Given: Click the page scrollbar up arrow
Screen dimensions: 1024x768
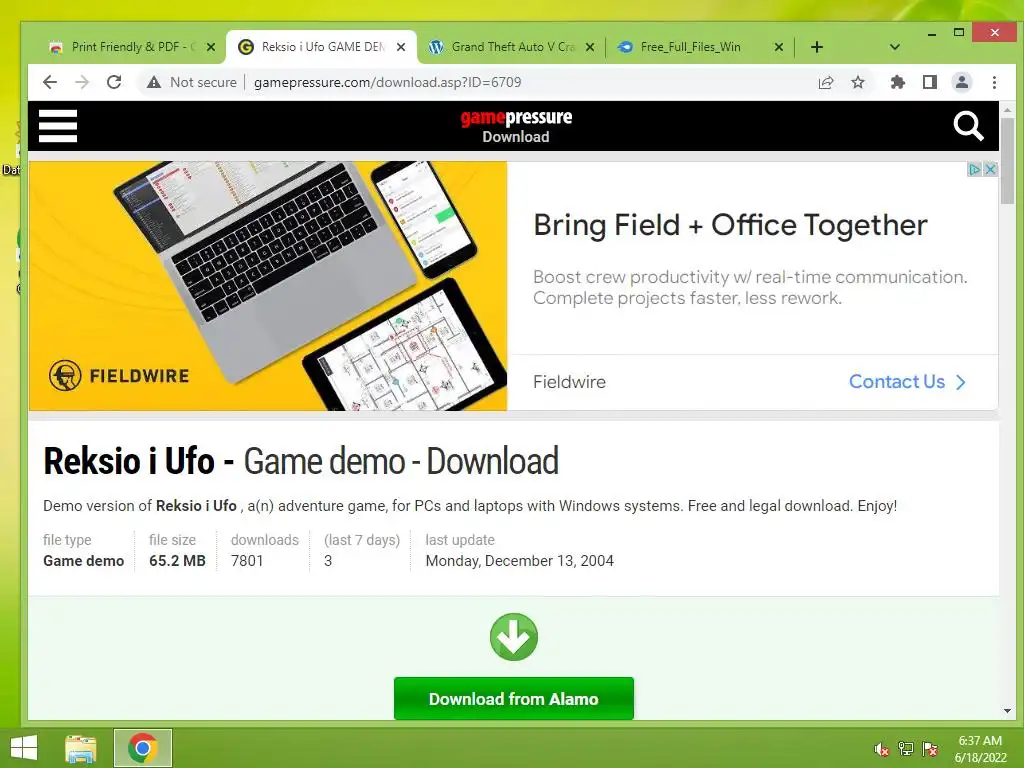Looking at the screenshot, I should [x=1007, y=110].
